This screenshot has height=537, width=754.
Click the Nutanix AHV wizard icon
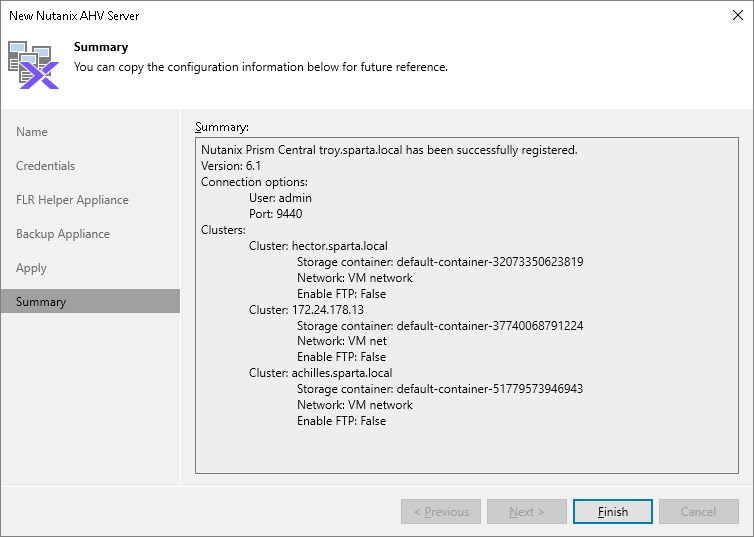[x=34, y=64]
